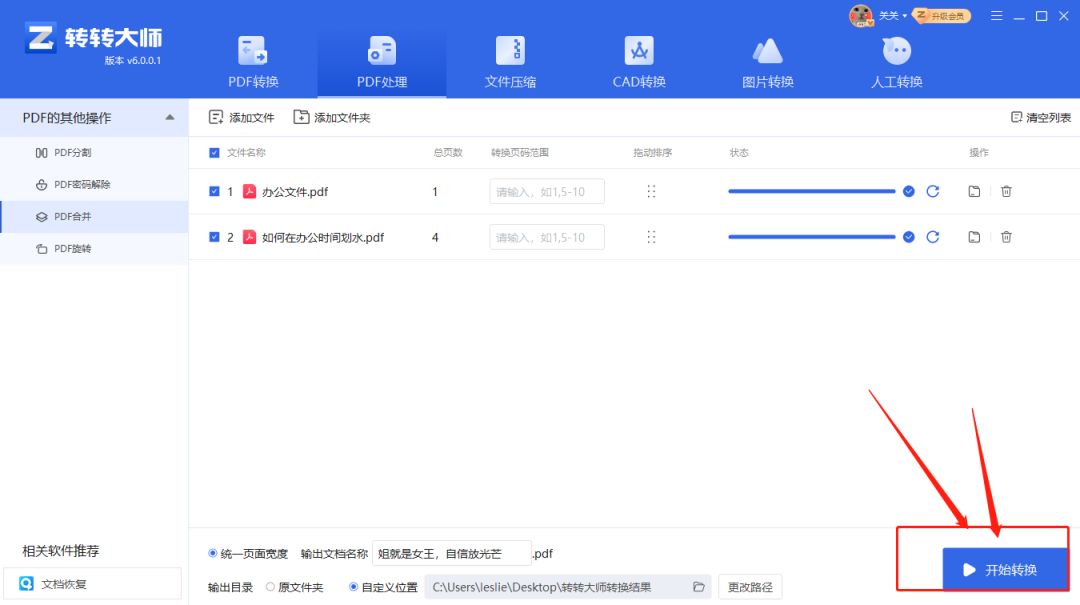Delete 办公文件.pdf from the list
Screen dimensions: 1080x605
coord(1006,191)
